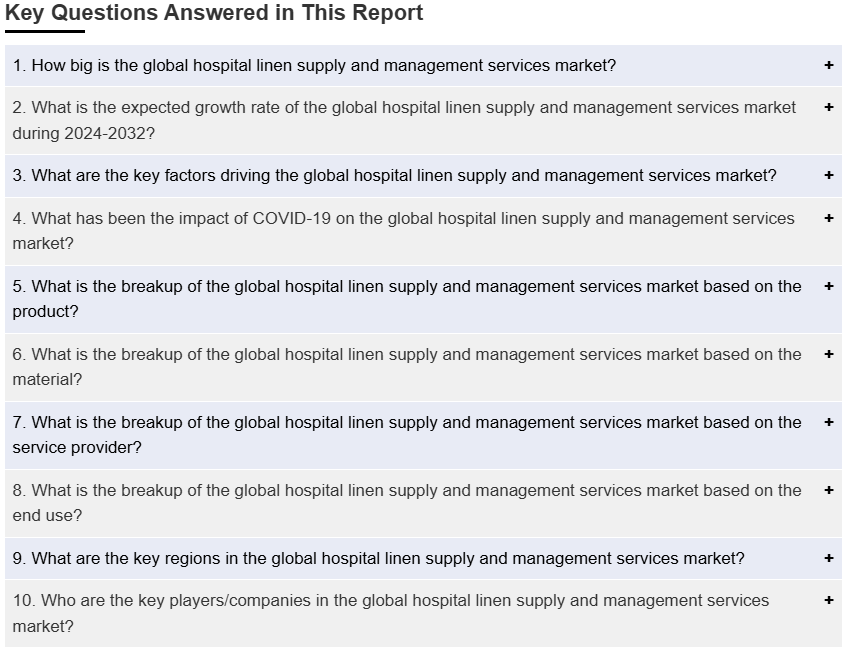Image resolution: width=843 pixels, height=649 pixels.
Task: Click plus icon for end use question
Action: (x=828, y=490)
